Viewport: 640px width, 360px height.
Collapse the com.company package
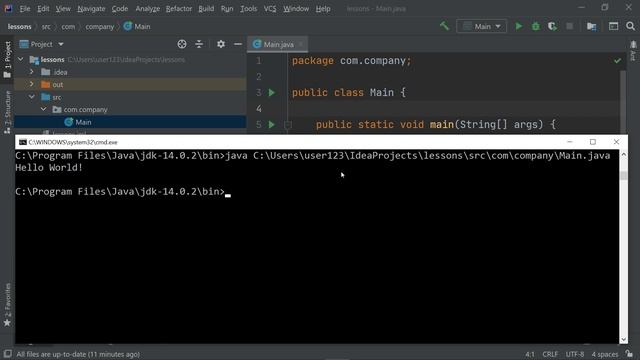point(43,109)
